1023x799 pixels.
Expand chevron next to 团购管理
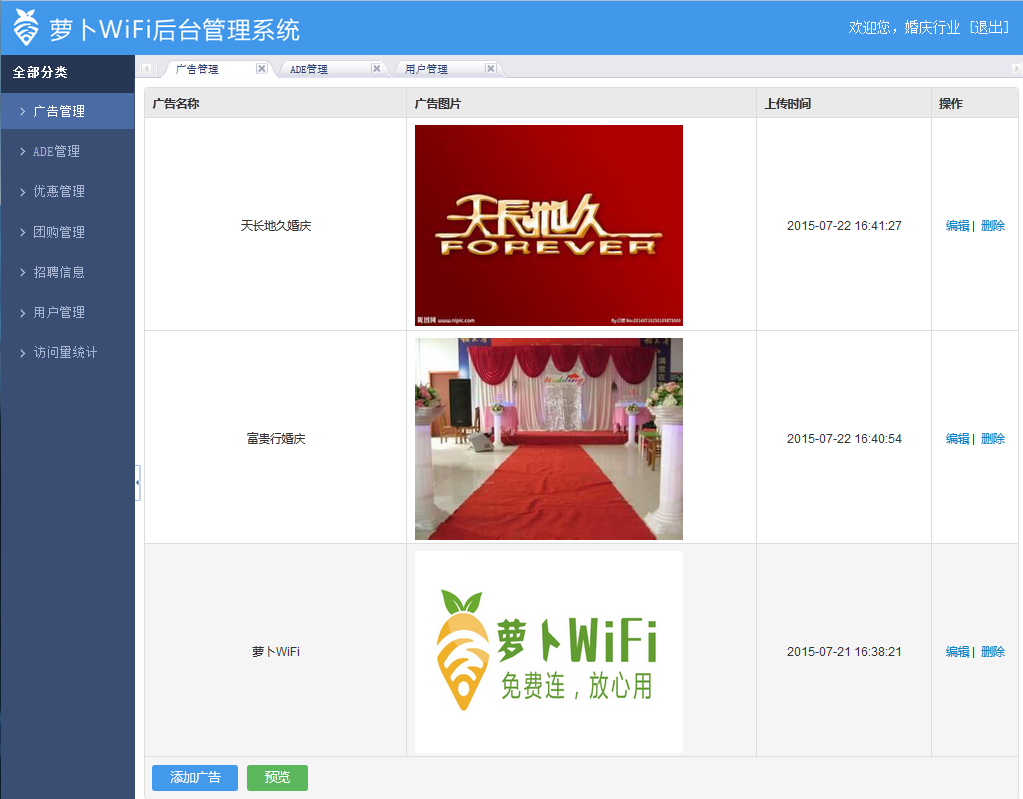click(x=23, y=232)
